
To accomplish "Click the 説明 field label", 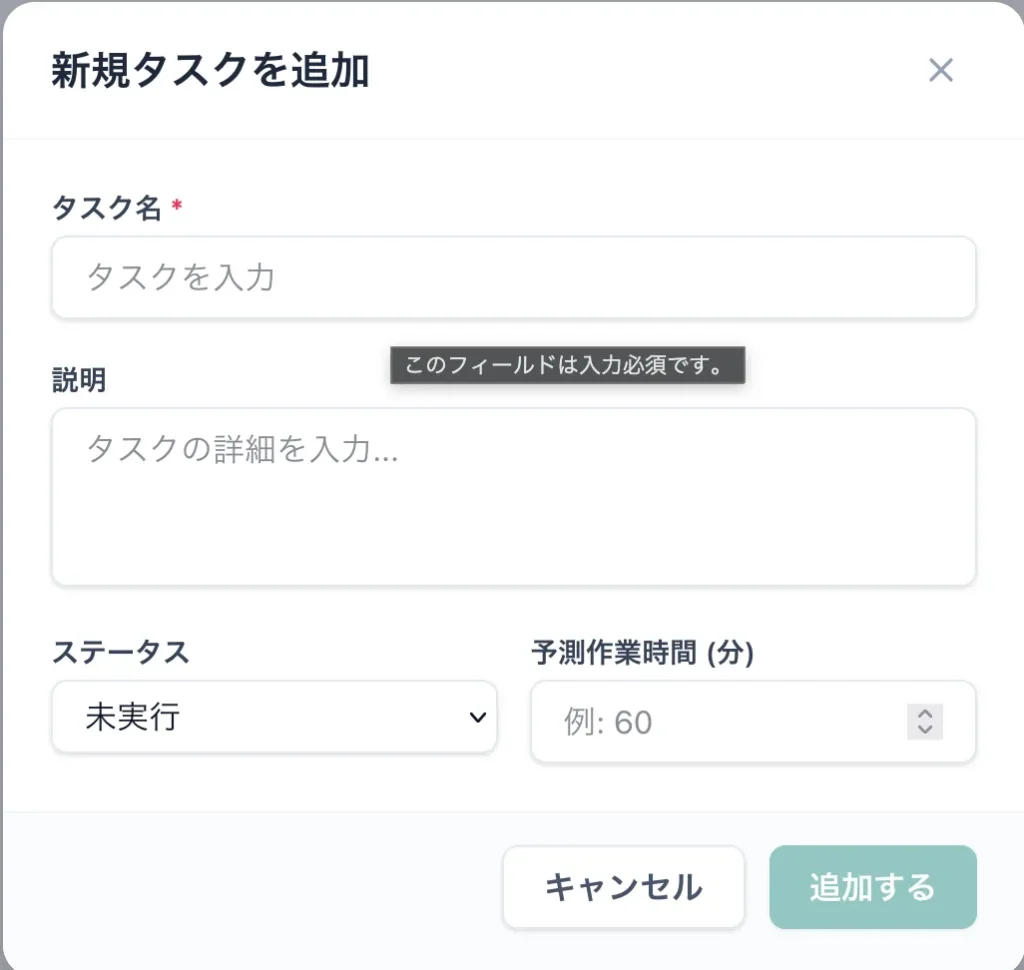I will click(79, 380).
